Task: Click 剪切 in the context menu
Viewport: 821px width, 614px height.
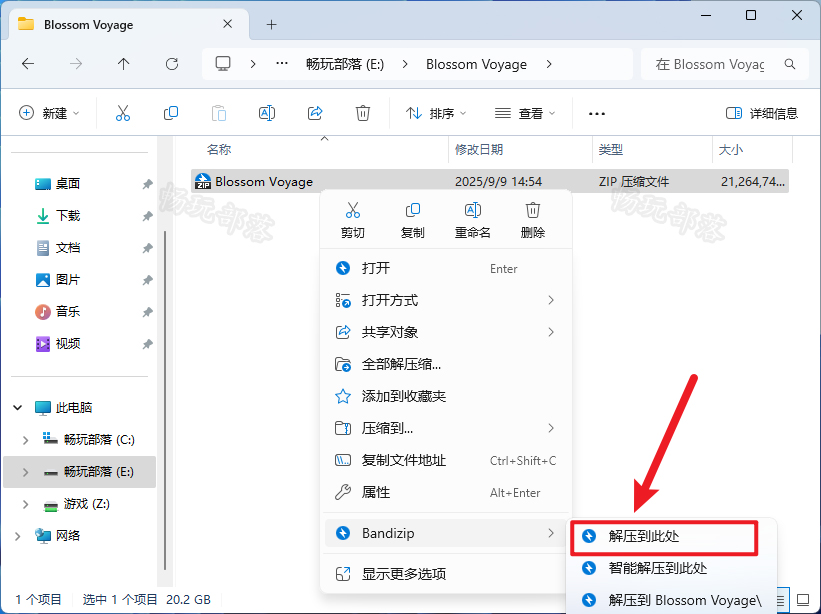Action: (x=352, y=220)
